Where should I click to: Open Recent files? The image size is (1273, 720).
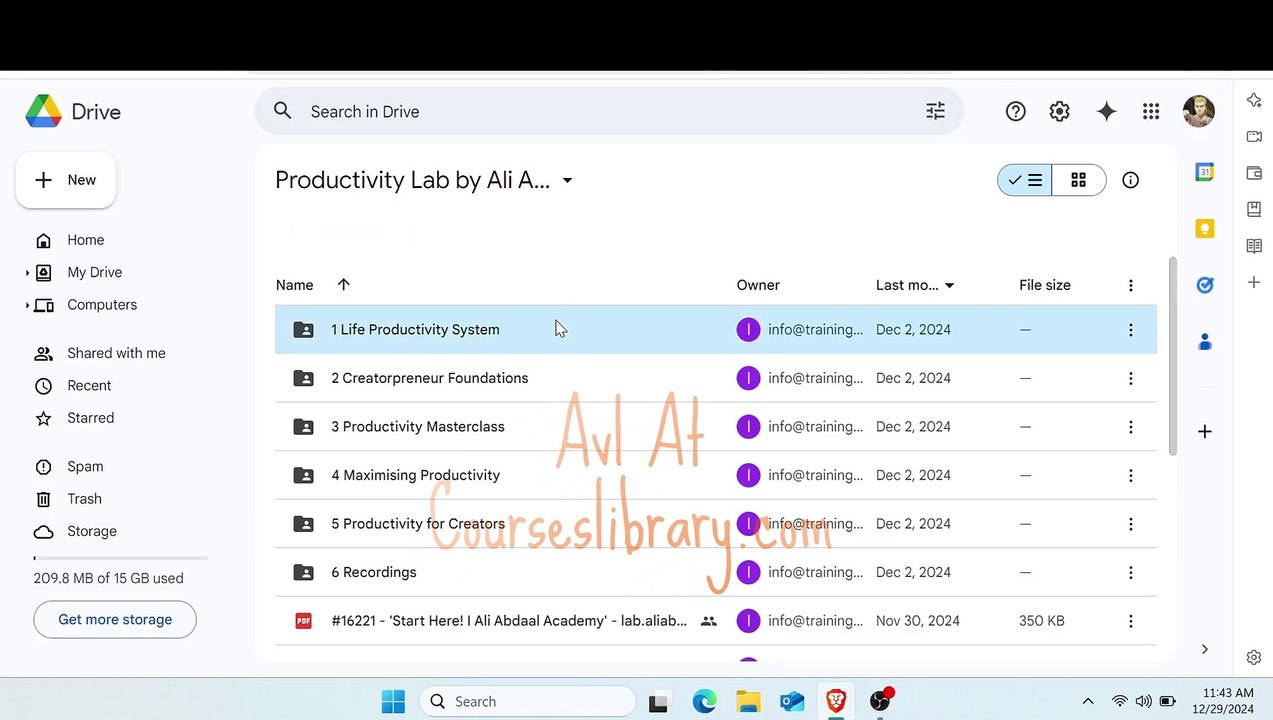click(x=89, y=386)
